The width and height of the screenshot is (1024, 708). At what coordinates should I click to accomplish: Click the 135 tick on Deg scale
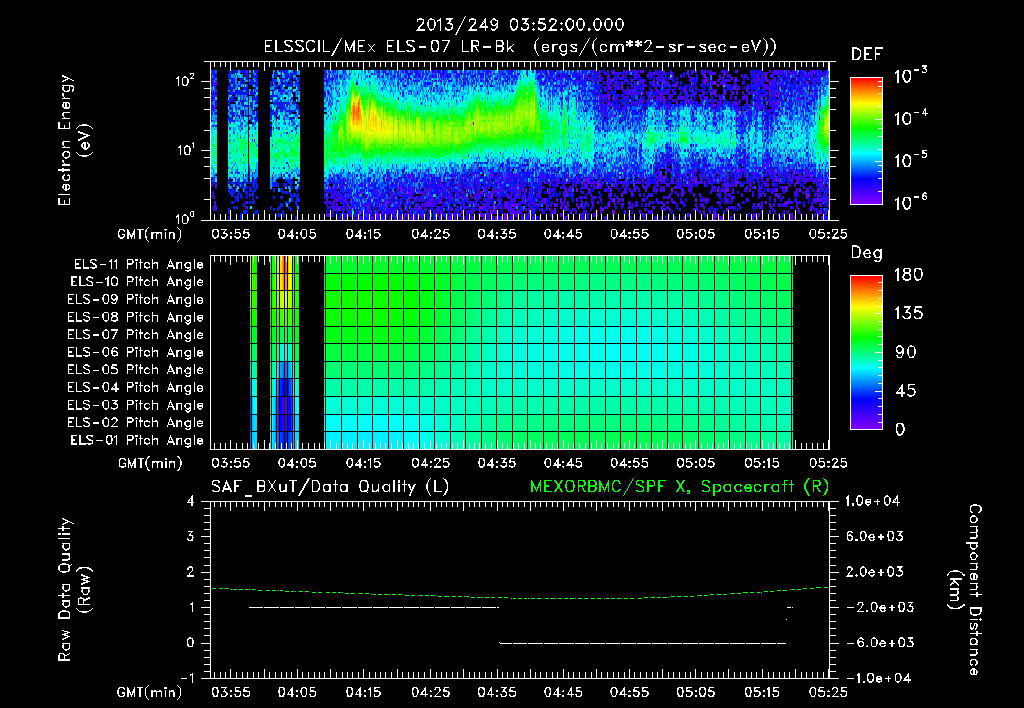[908, 313]
